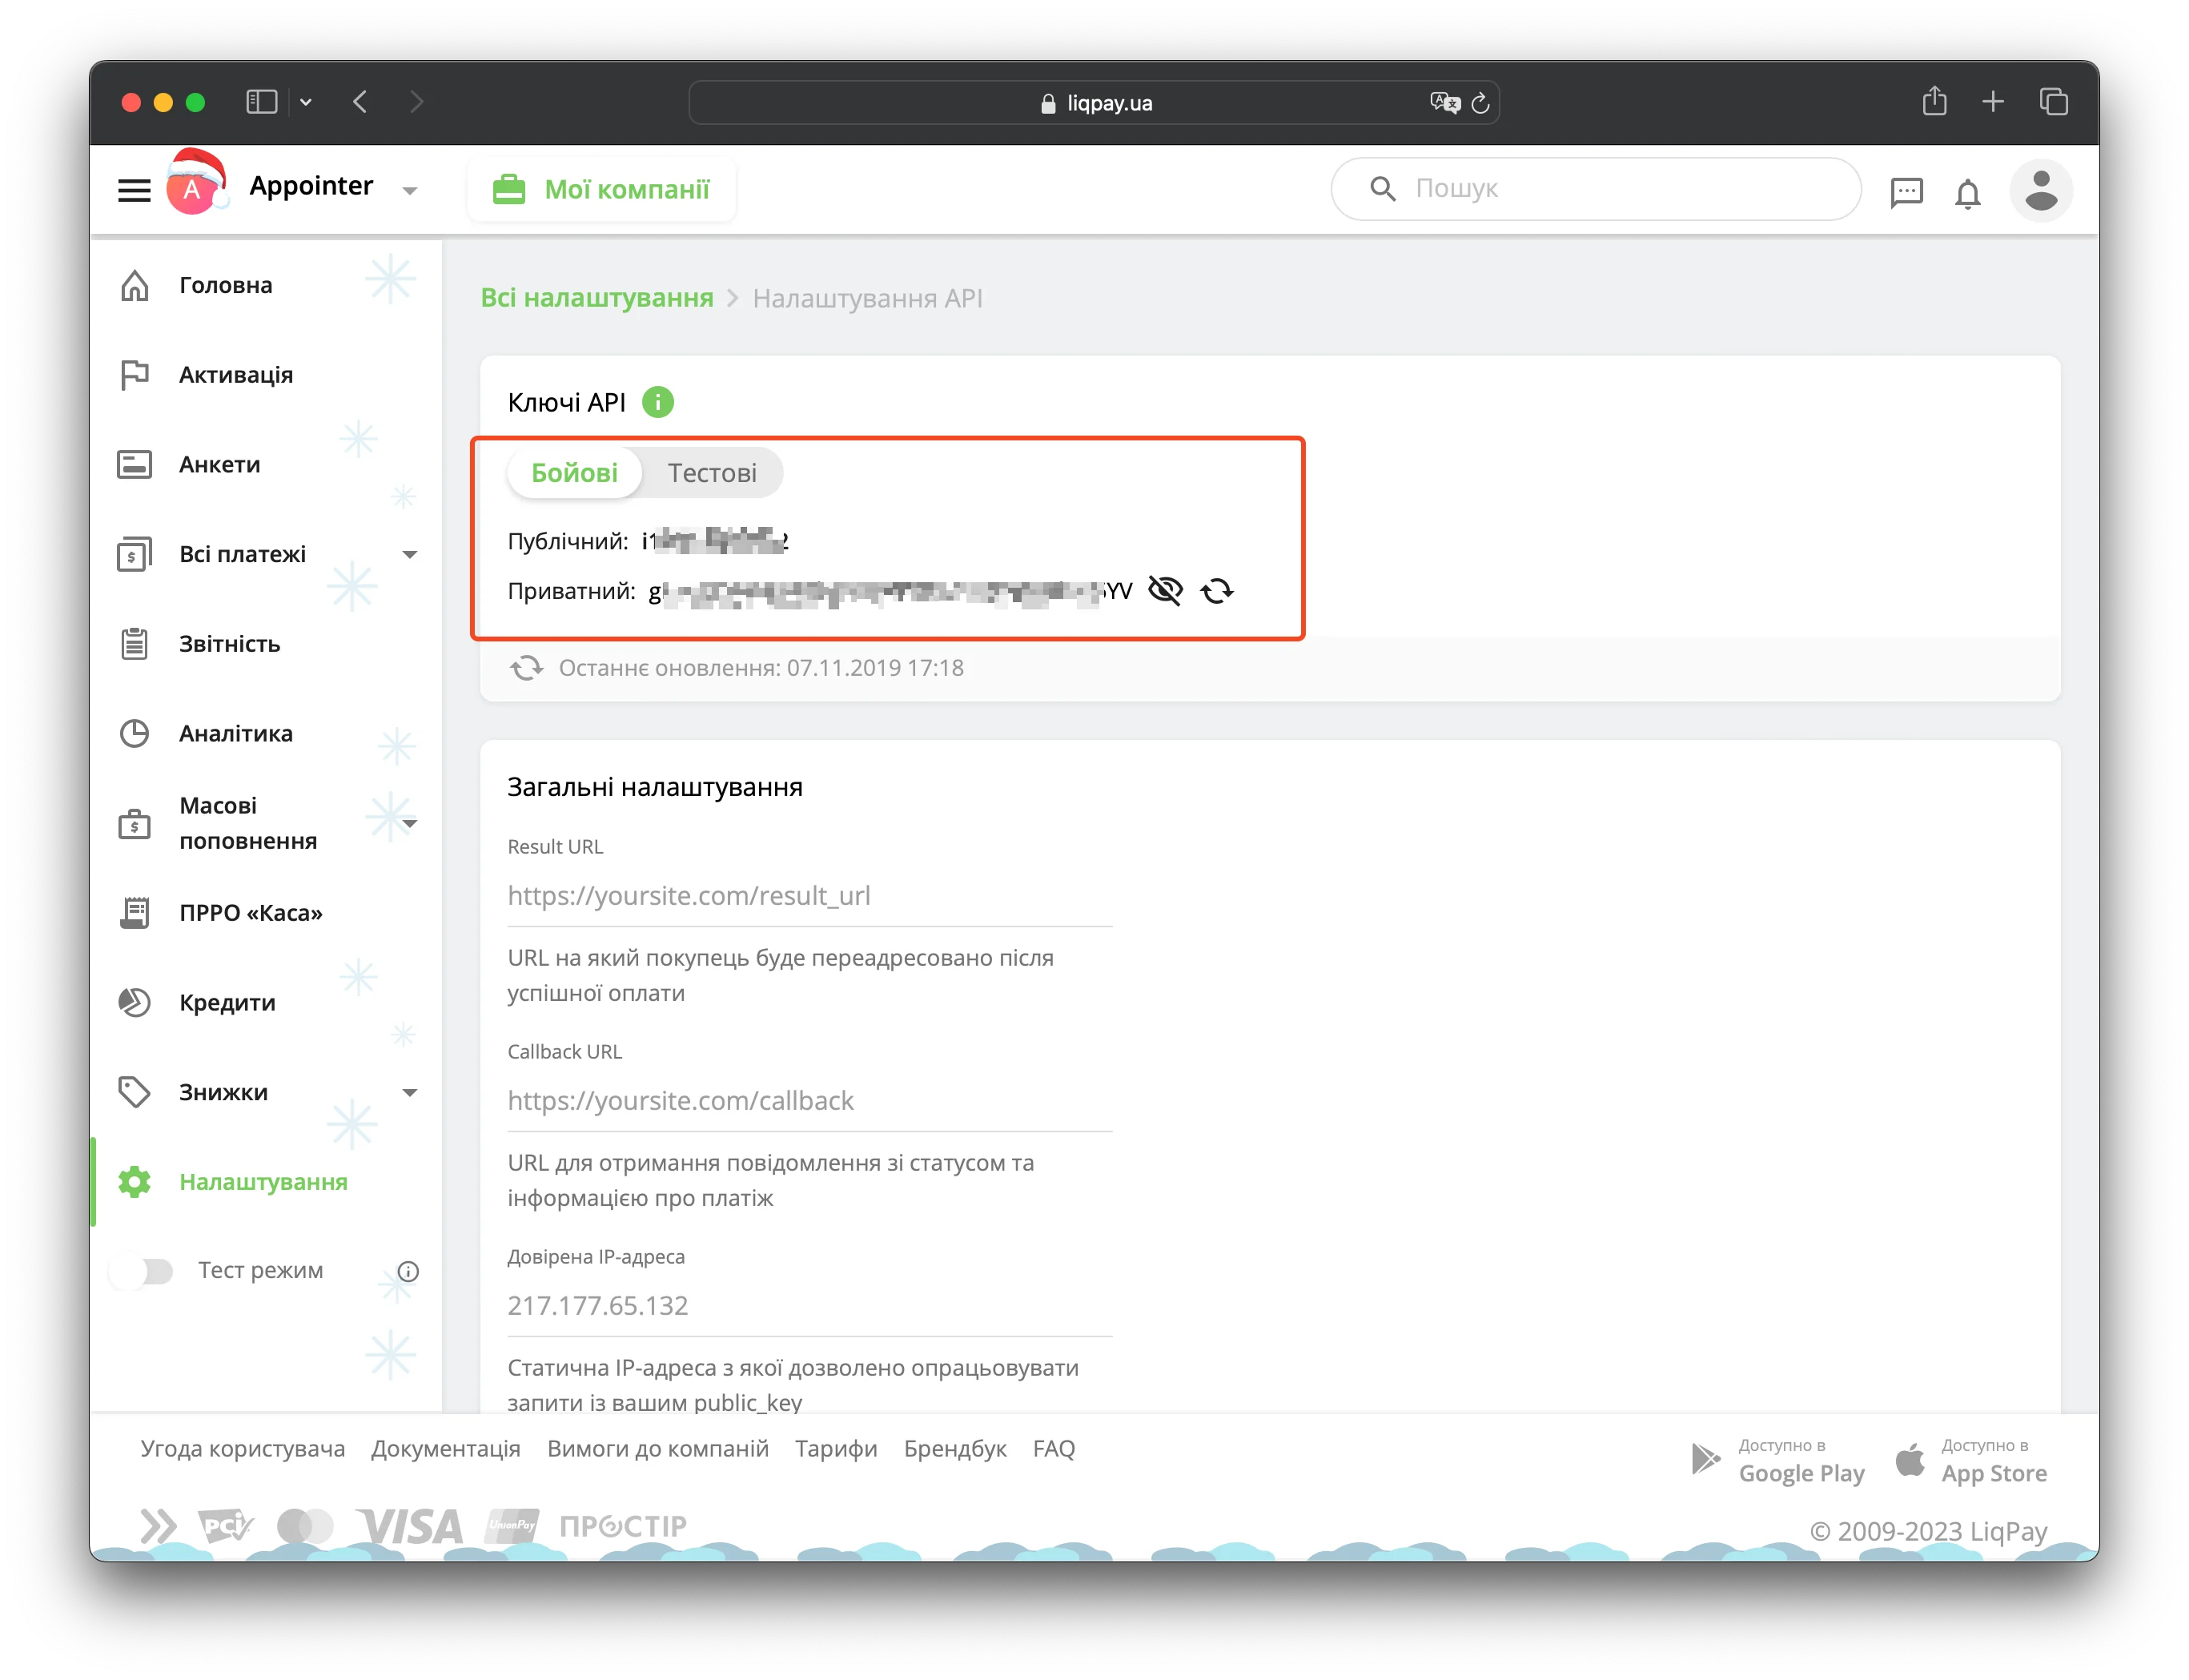Open Всі платежі section
This screenshot has width=2189, height=1680.
pyautogui.click(x=242, y=554)
